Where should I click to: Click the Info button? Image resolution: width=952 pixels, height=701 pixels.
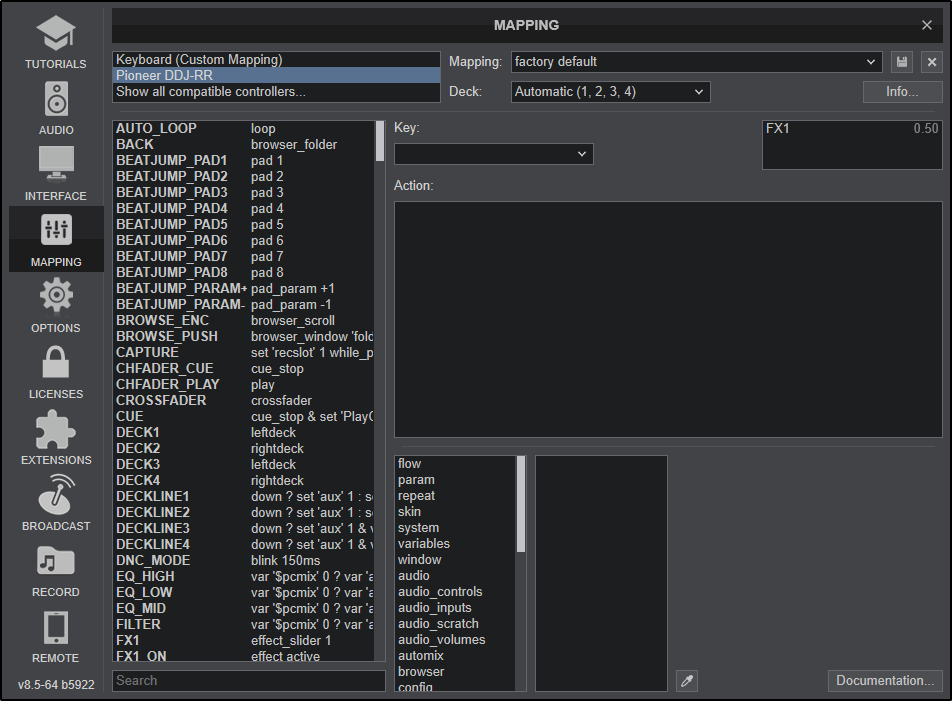click(900, 92)
